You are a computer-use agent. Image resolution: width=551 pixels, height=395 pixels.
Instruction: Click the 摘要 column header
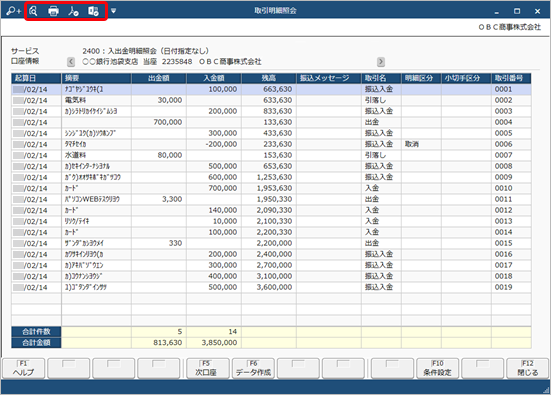[96, 78]
